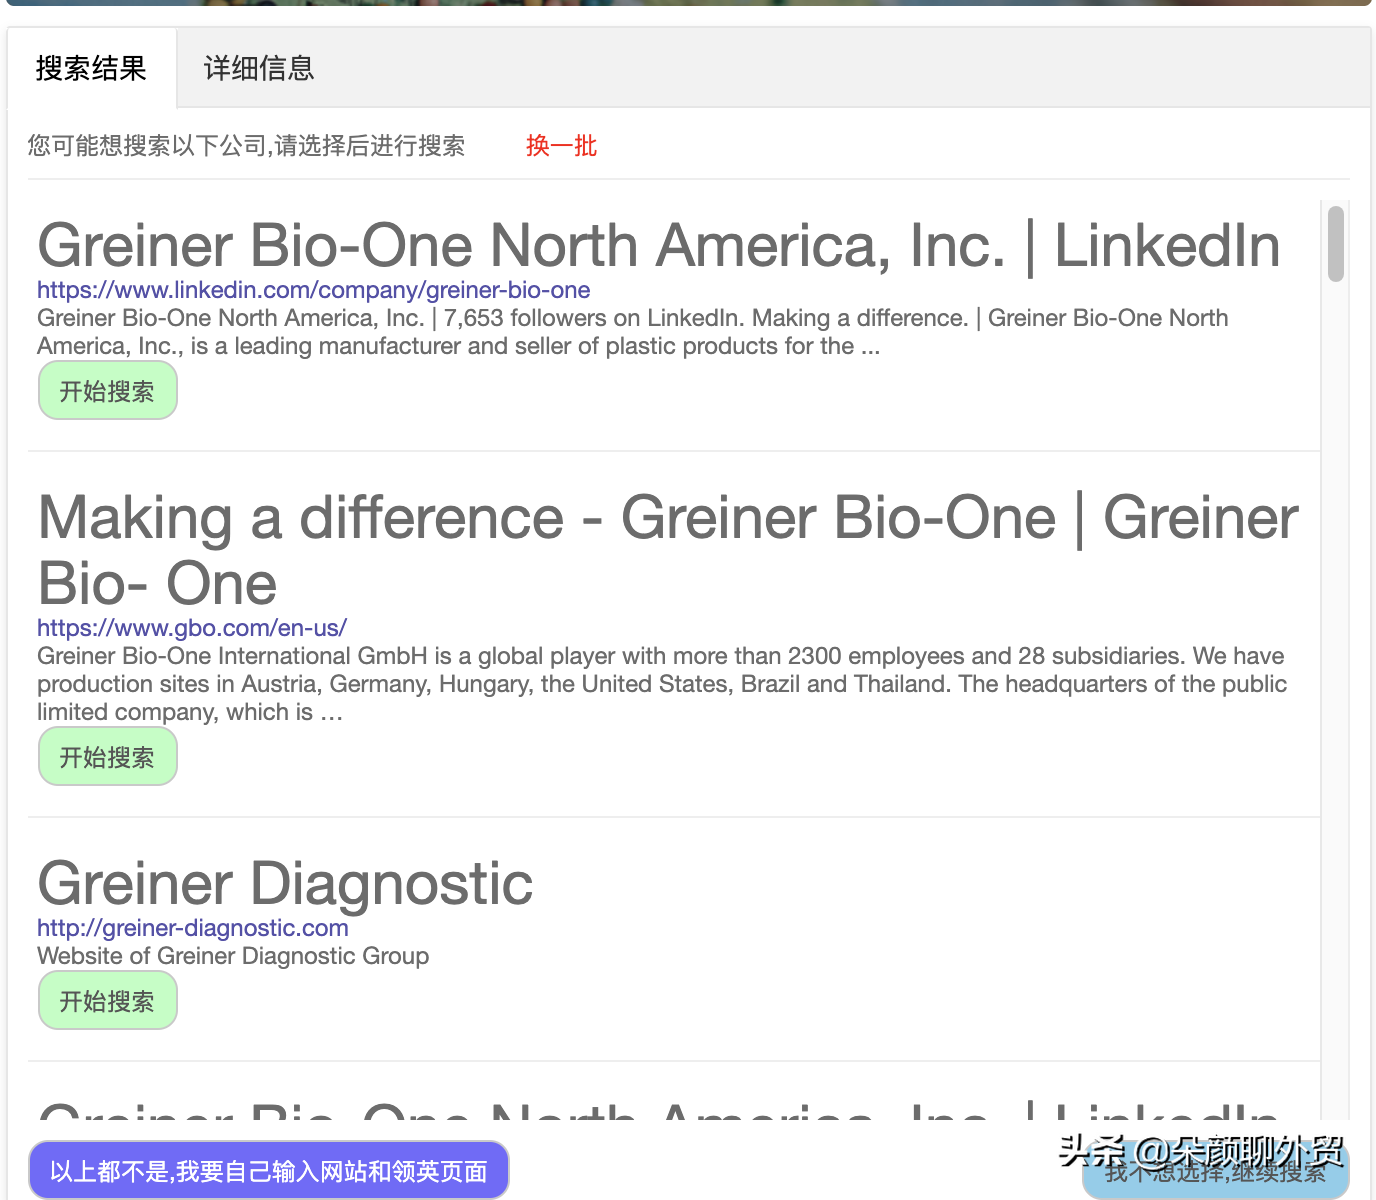
Task: Open the partially visible fourth result title
Action: [659, 1110]
